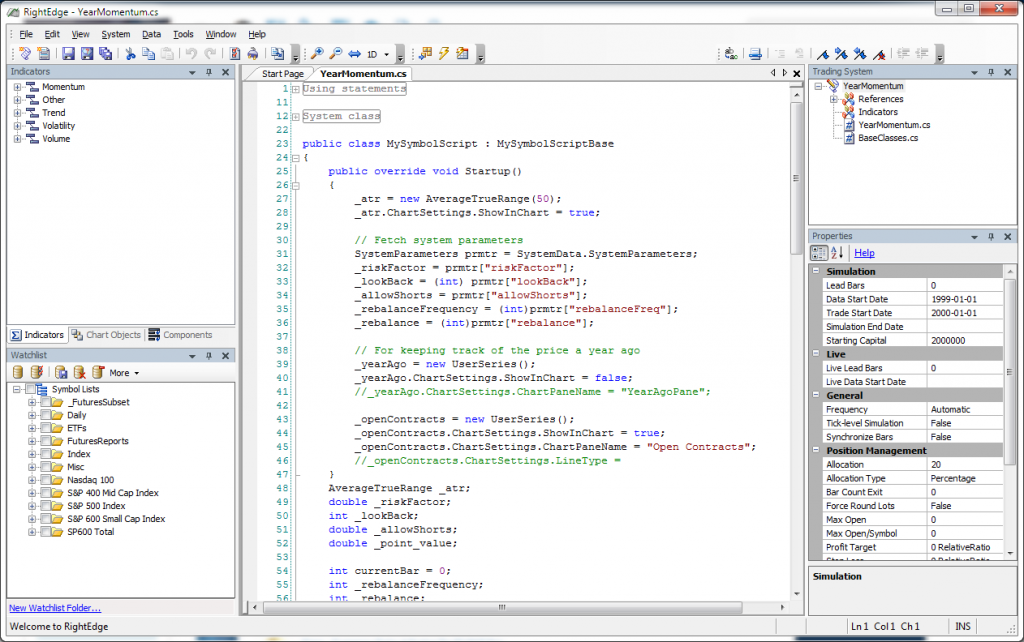Click the Watchlist save cylinder icon
Image resolution: width=1024 pixels, height=642 pixels.
coord(61,372)
